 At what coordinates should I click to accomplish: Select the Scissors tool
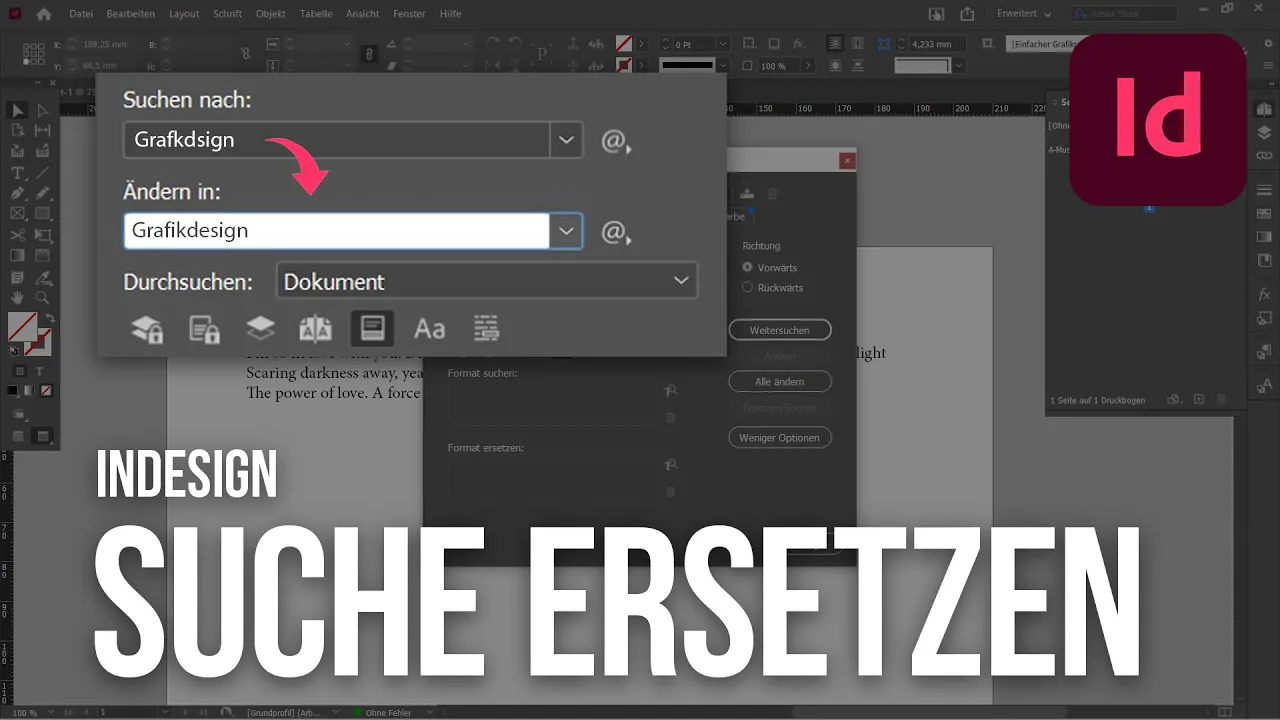pyautogui.click(x=18, y=235)
